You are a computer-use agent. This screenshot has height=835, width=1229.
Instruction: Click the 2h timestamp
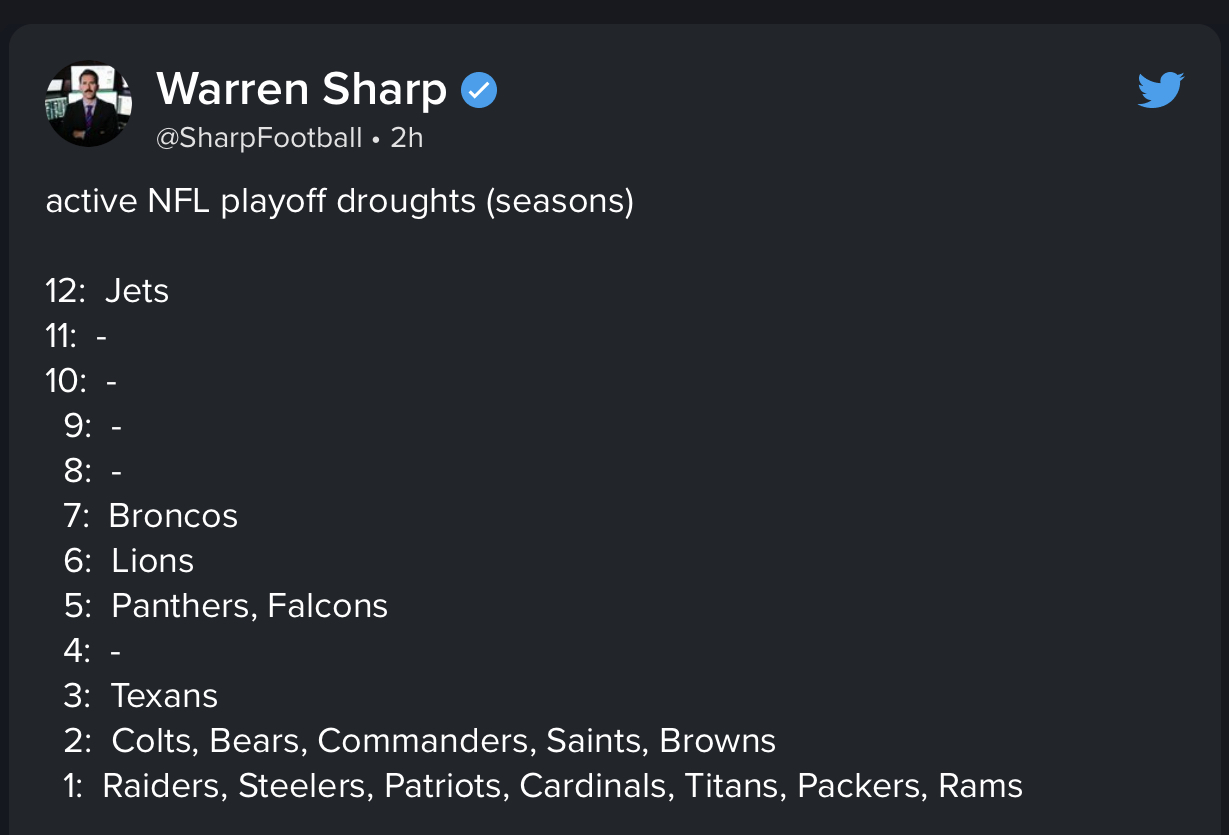[407, 138]
